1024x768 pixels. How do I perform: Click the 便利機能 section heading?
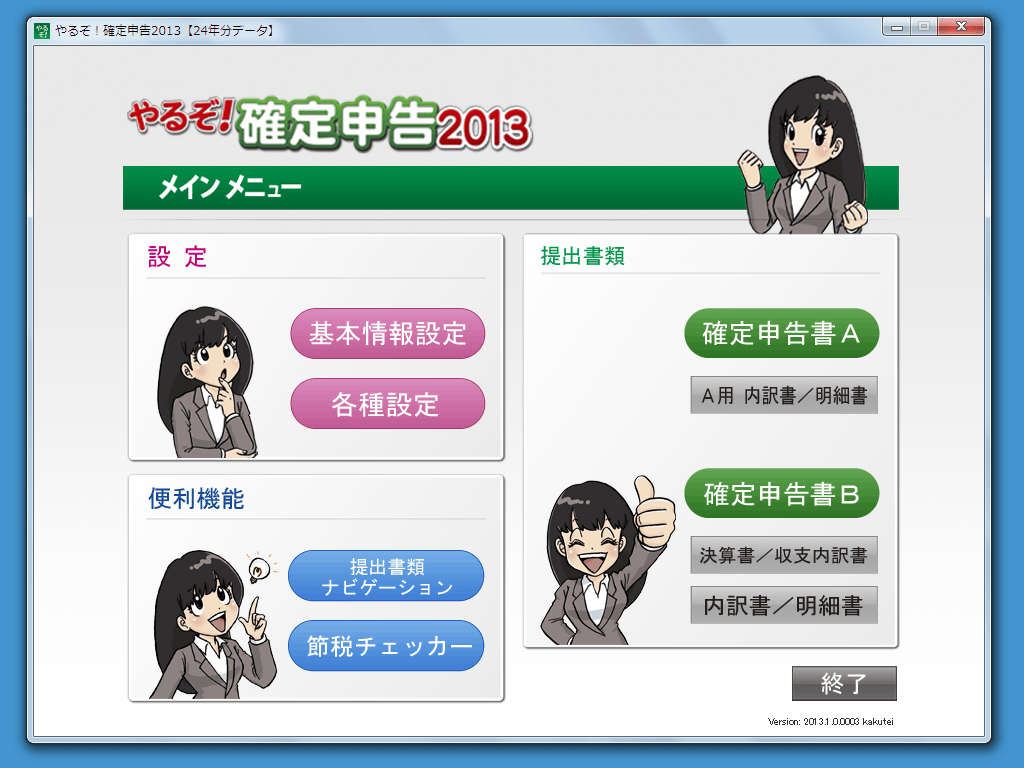pos(196,499)
